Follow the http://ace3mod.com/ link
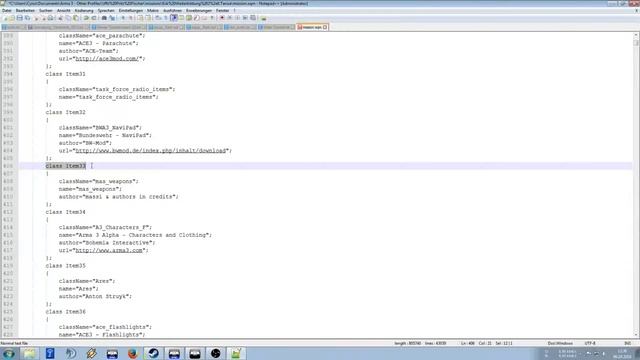Viewport: 640px width, 360px height. [108, 58]
